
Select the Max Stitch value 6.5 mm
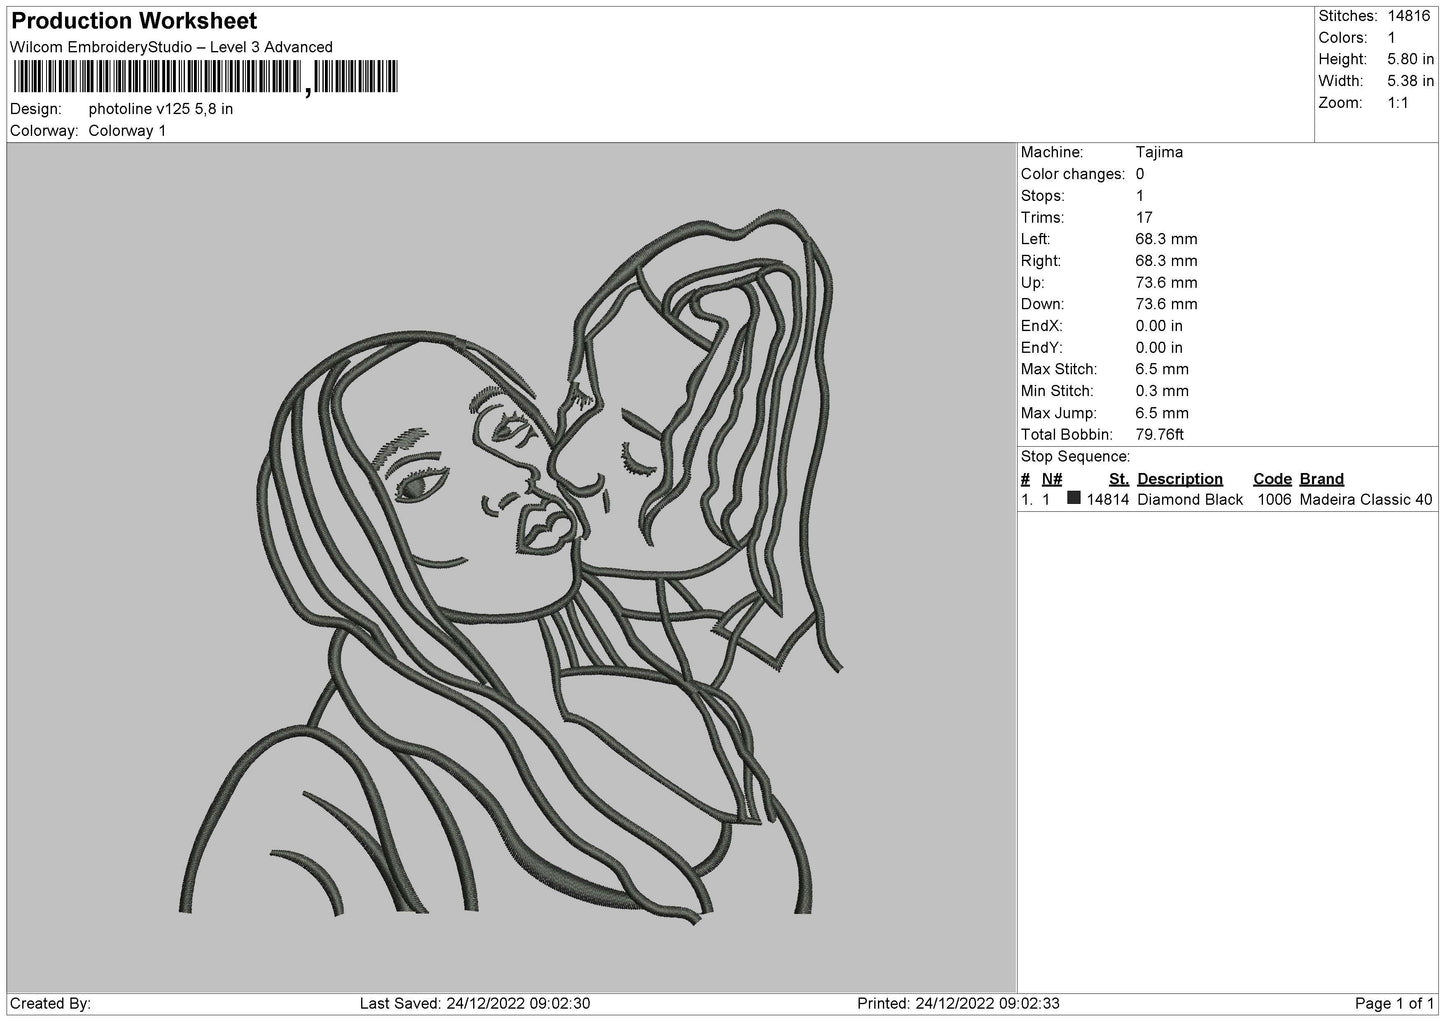(x=1162, y=369)
